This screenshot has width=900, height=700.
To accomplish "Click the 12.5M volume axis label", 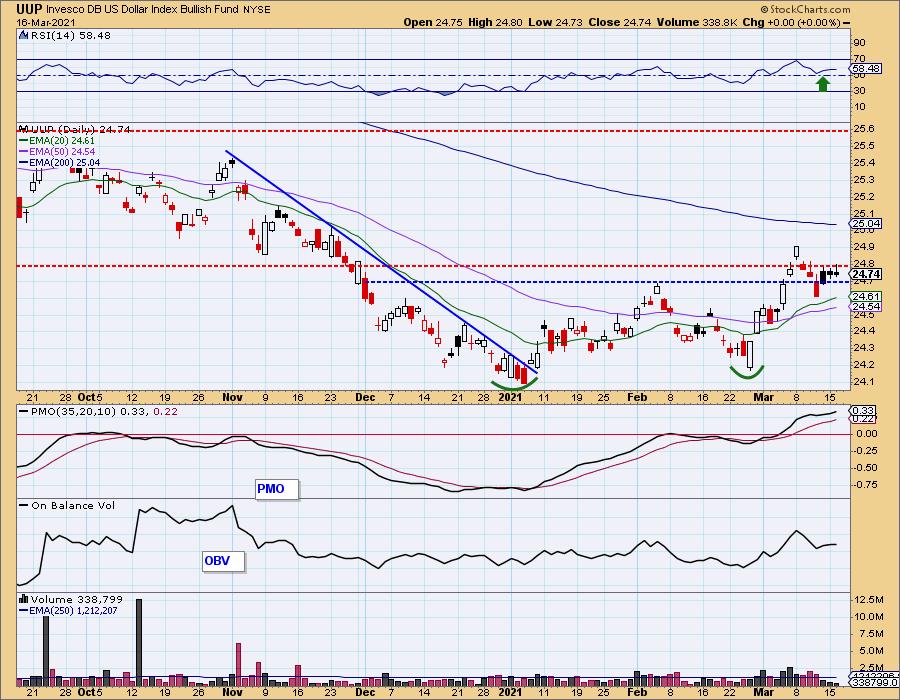I will click(x=869, y=600).
